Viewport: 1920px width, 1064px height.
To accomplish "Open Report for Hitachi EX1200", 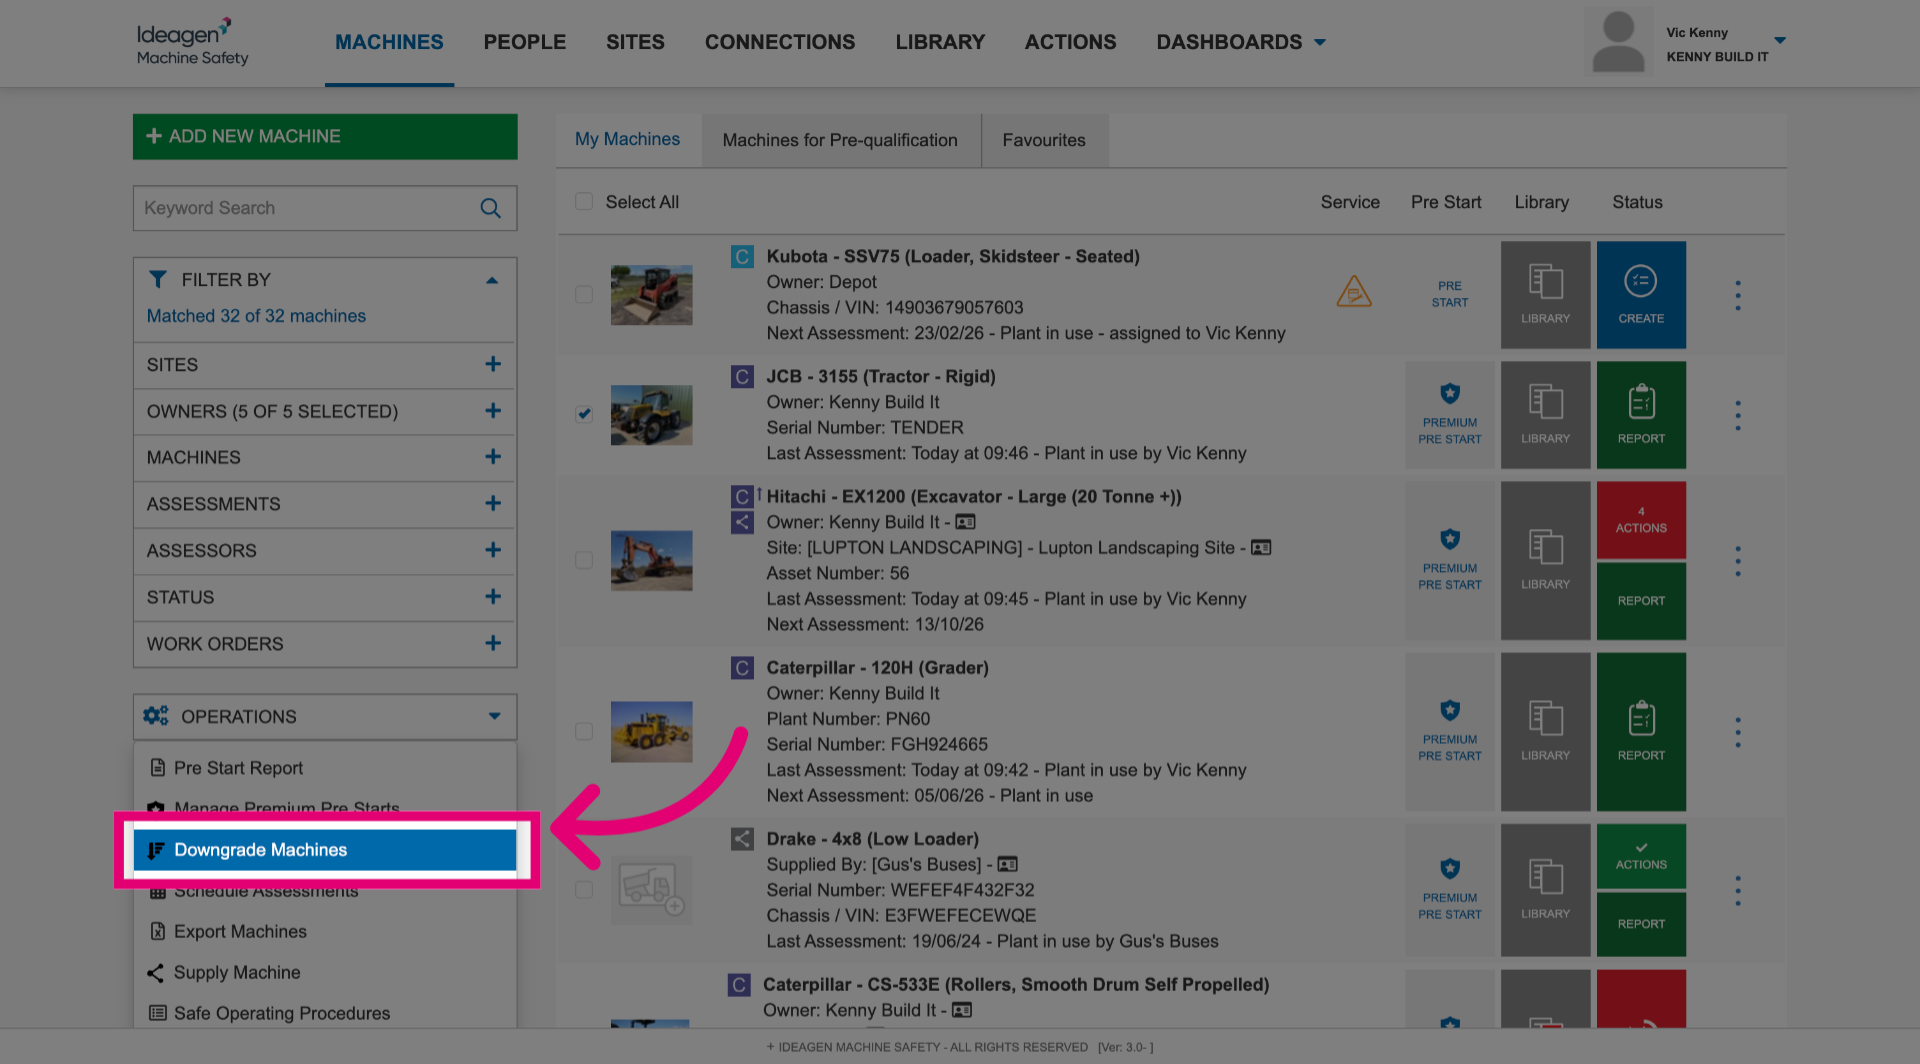I will coord(1641,601).
